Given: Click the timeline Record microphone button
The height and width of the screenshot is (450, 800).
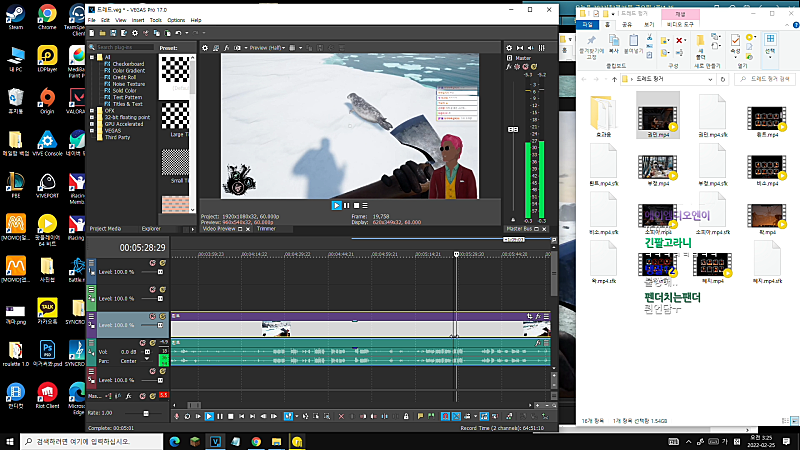Looking at the screenshot, I should tap(177, 416).
